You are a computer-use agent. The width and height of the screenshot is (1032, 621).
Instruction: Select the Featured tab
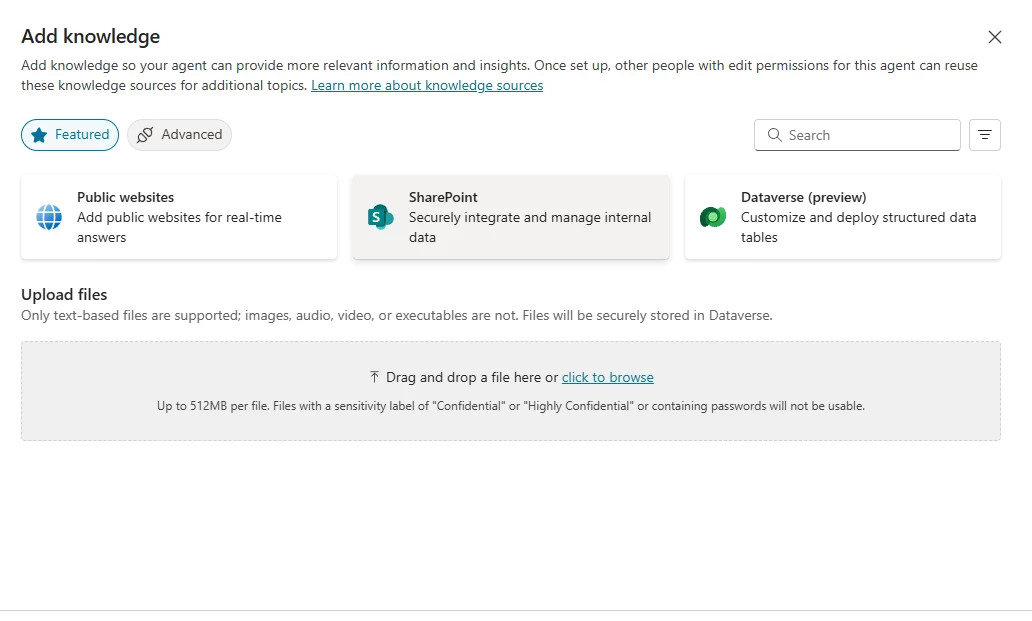[x=70, y=135]
